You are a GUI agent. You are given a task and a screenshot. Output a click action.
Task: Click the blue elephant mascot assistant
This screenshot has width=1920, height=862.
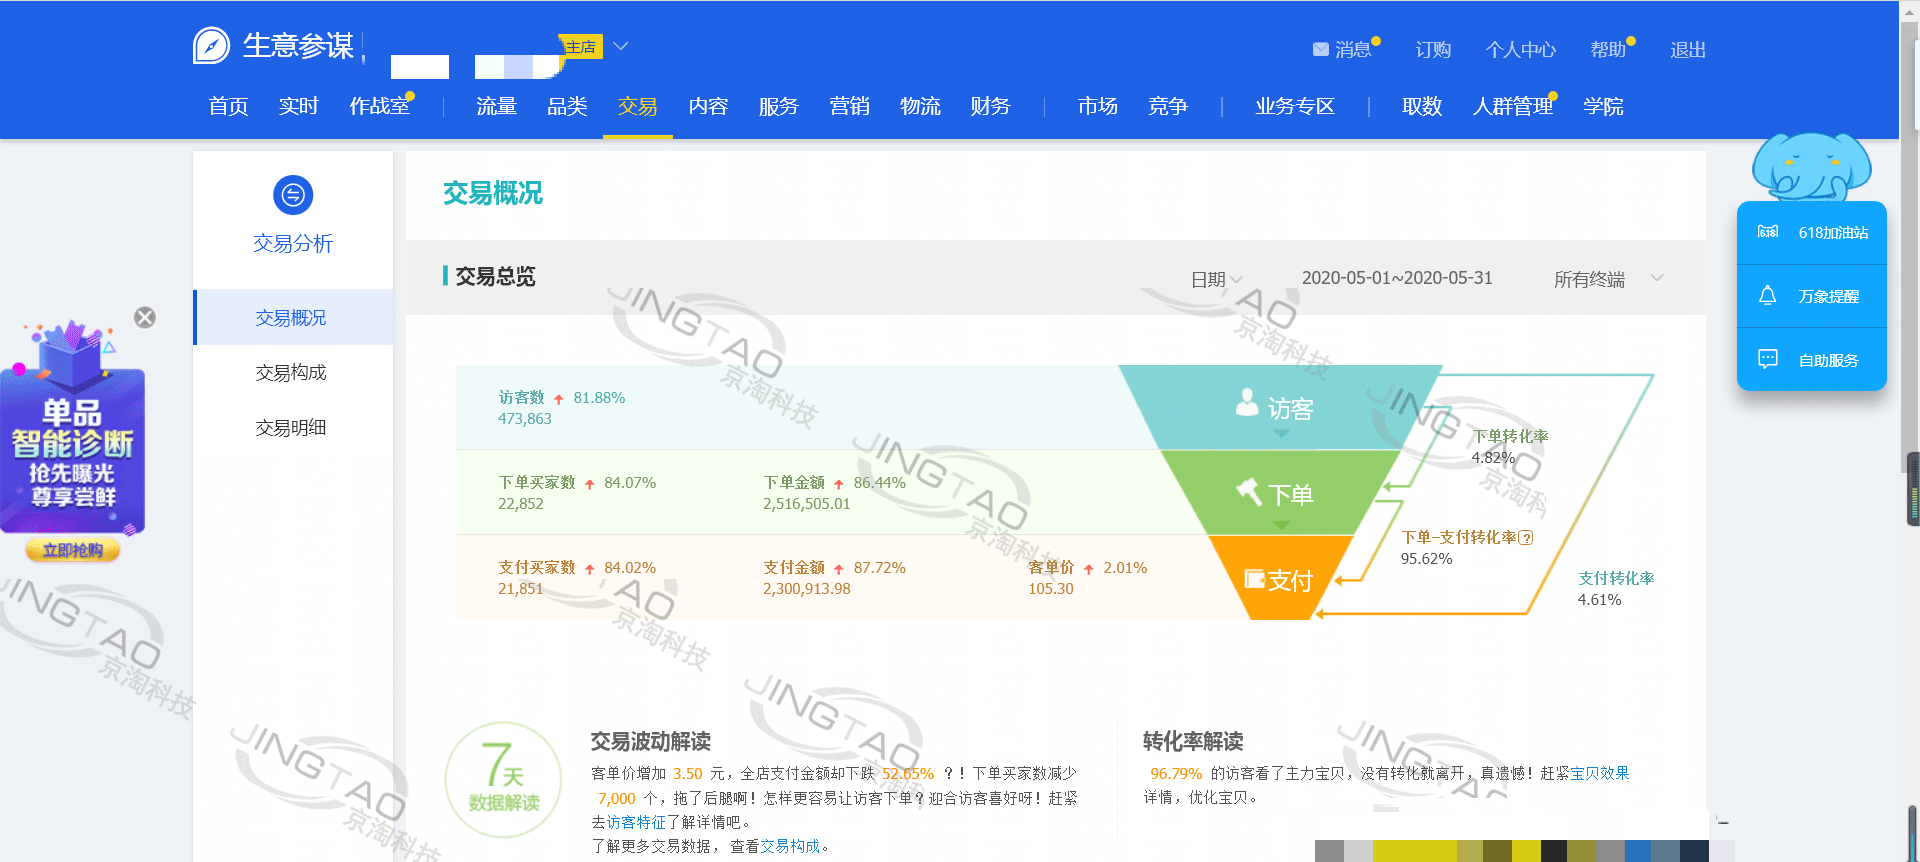tap(1810, 166)
